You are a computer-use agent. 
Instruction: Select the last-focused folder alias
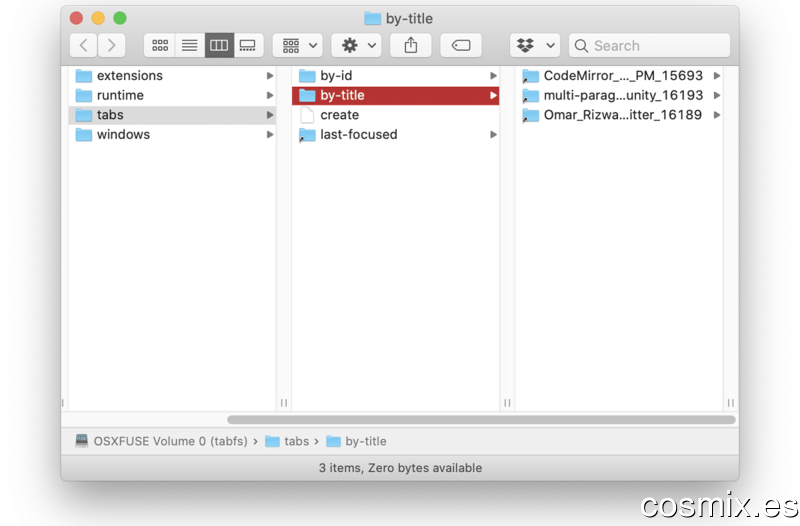[x=395, y=135]
